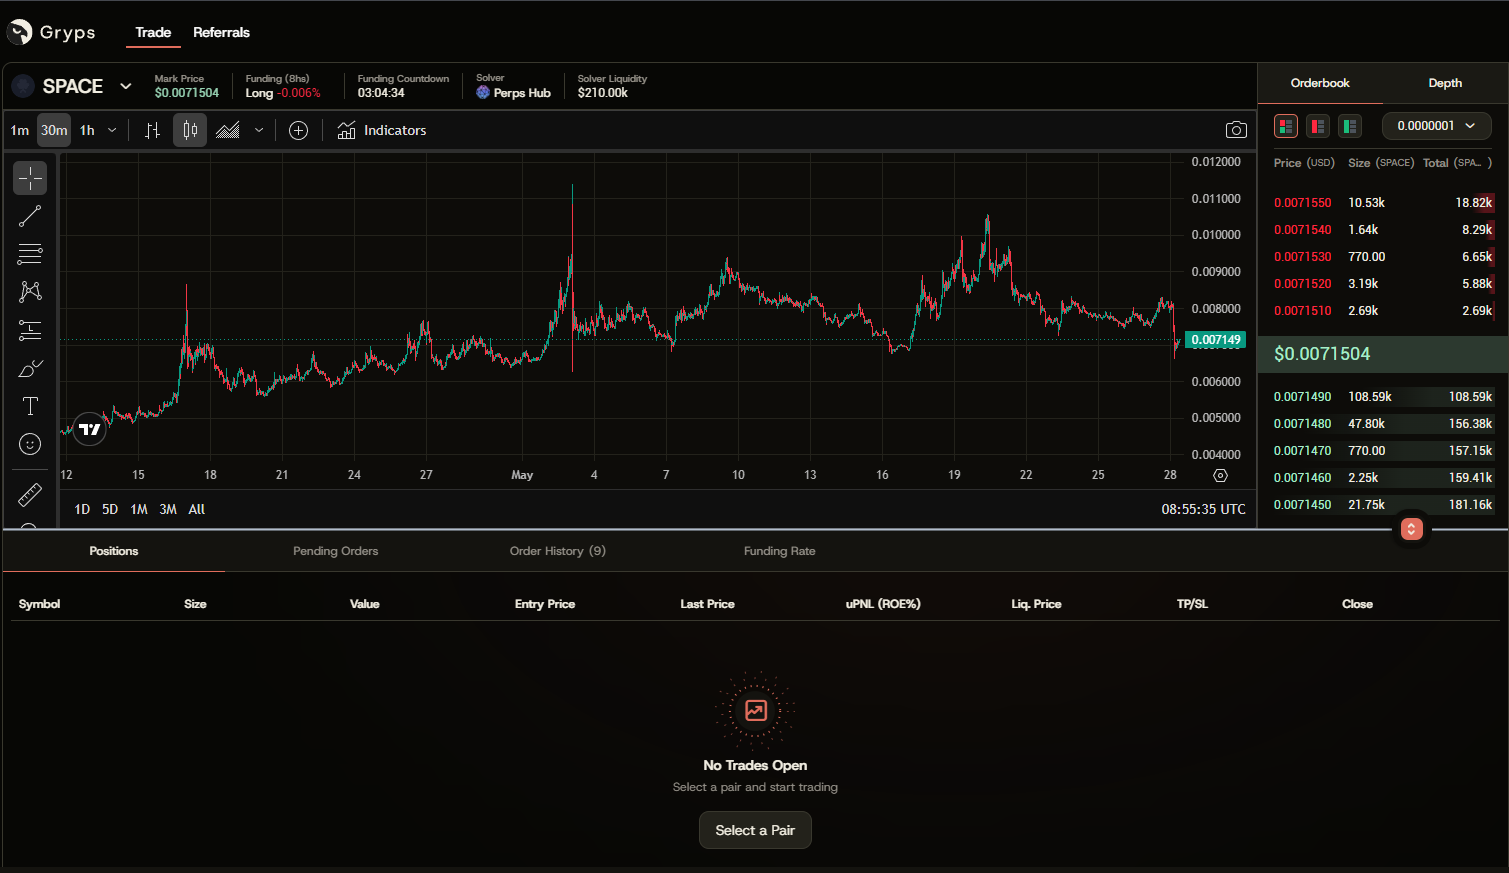Show bids-only orderbook view
This screenshot has height=873, width=1509.
point(1350,126)
